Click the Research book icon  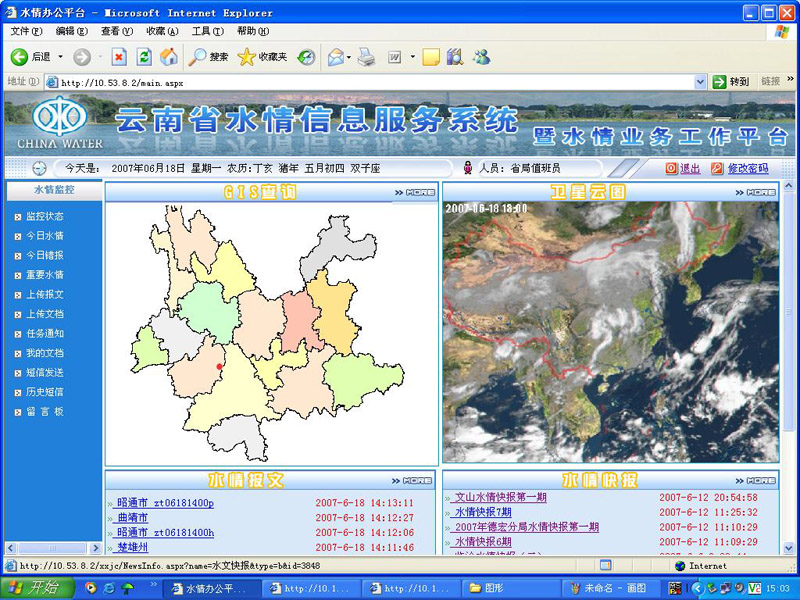(455, 57)
